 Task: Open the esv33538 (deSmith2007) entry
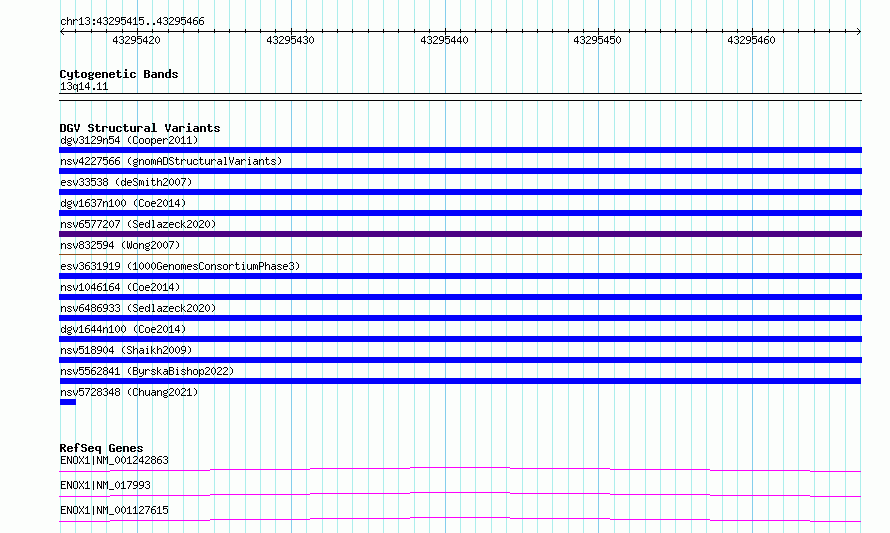pos(126,182)
